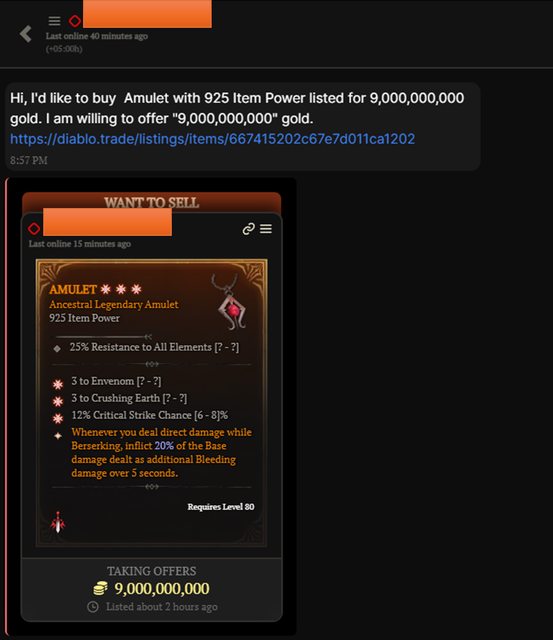
Task: Go back using the left chevron arrow
Action: coord(26,34)
